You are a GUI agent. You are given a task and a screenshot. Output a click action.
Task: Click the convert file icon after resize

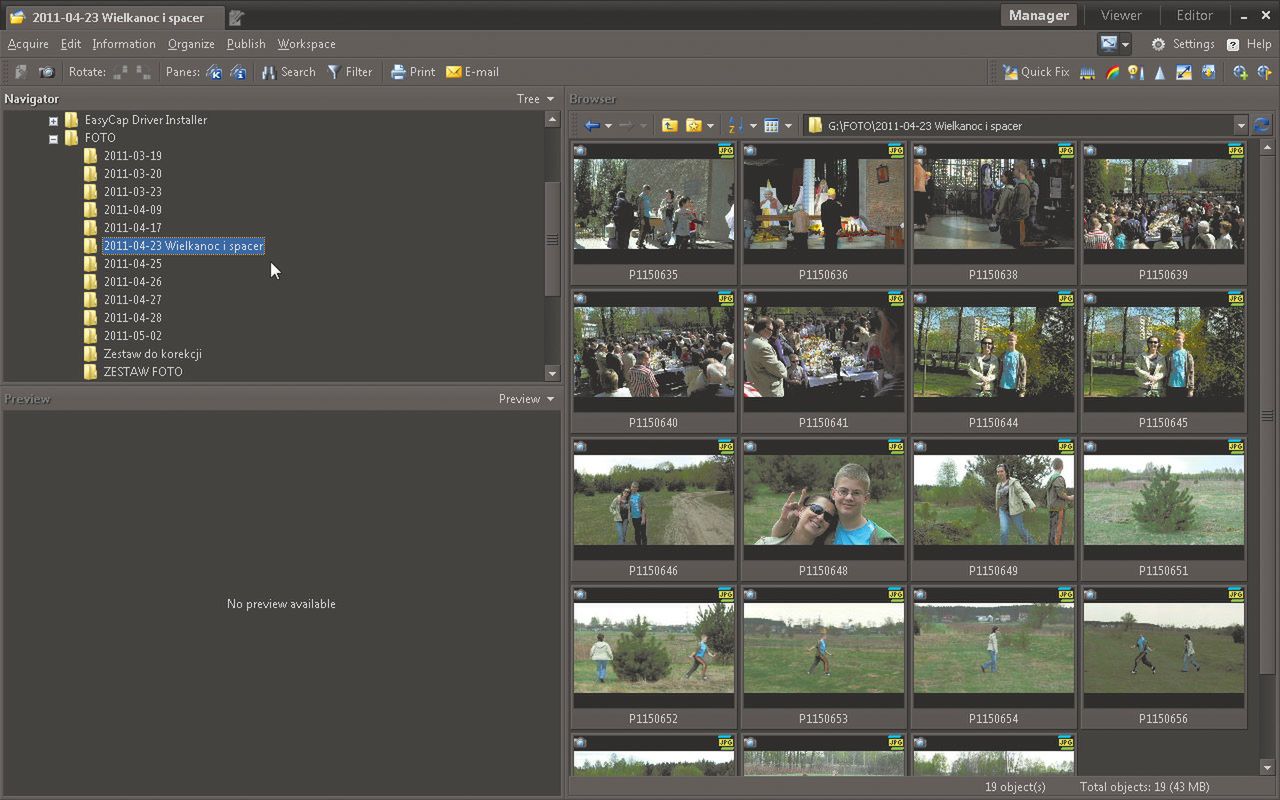point(1208,72)
